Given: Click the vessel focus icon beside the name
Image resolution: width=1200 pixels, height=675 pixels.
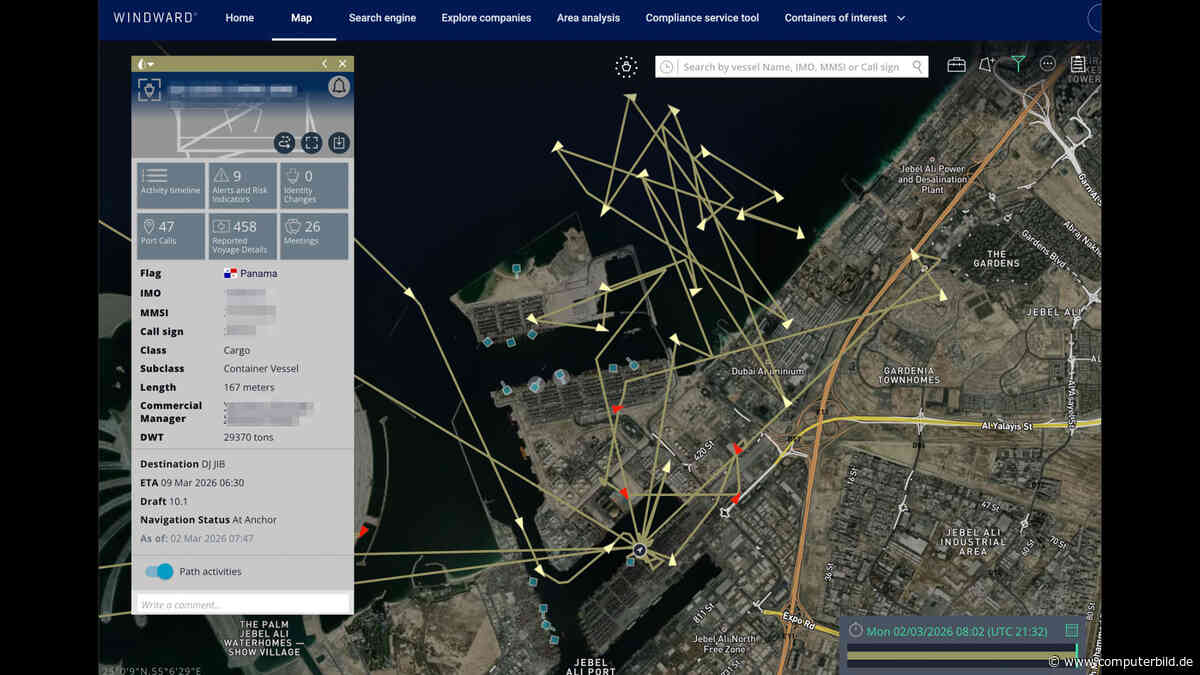Looking at the screenshot, I should pos(149,90).
